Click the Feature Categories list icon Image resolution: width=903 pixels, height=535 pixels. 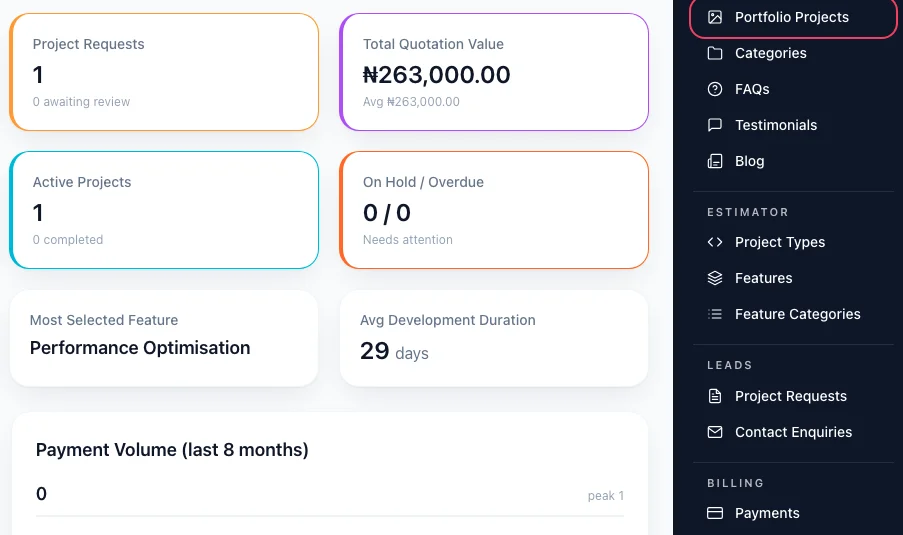pos(715,314)
